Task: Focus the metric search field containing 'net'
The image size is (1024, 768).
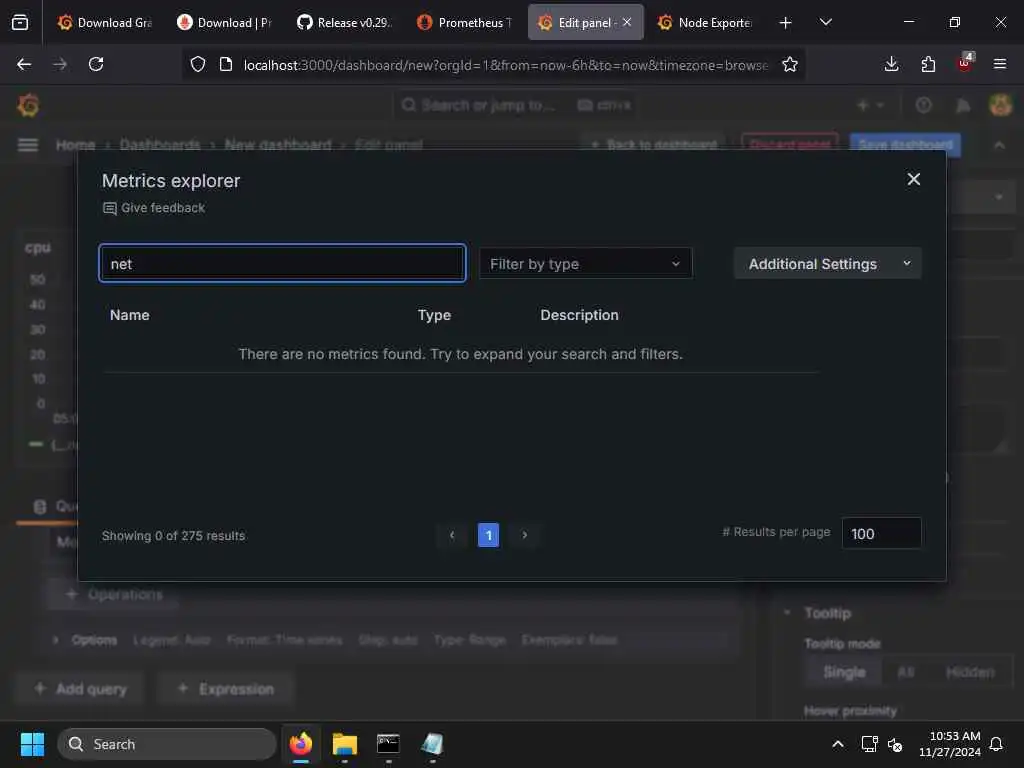Action: pos(282,263)
